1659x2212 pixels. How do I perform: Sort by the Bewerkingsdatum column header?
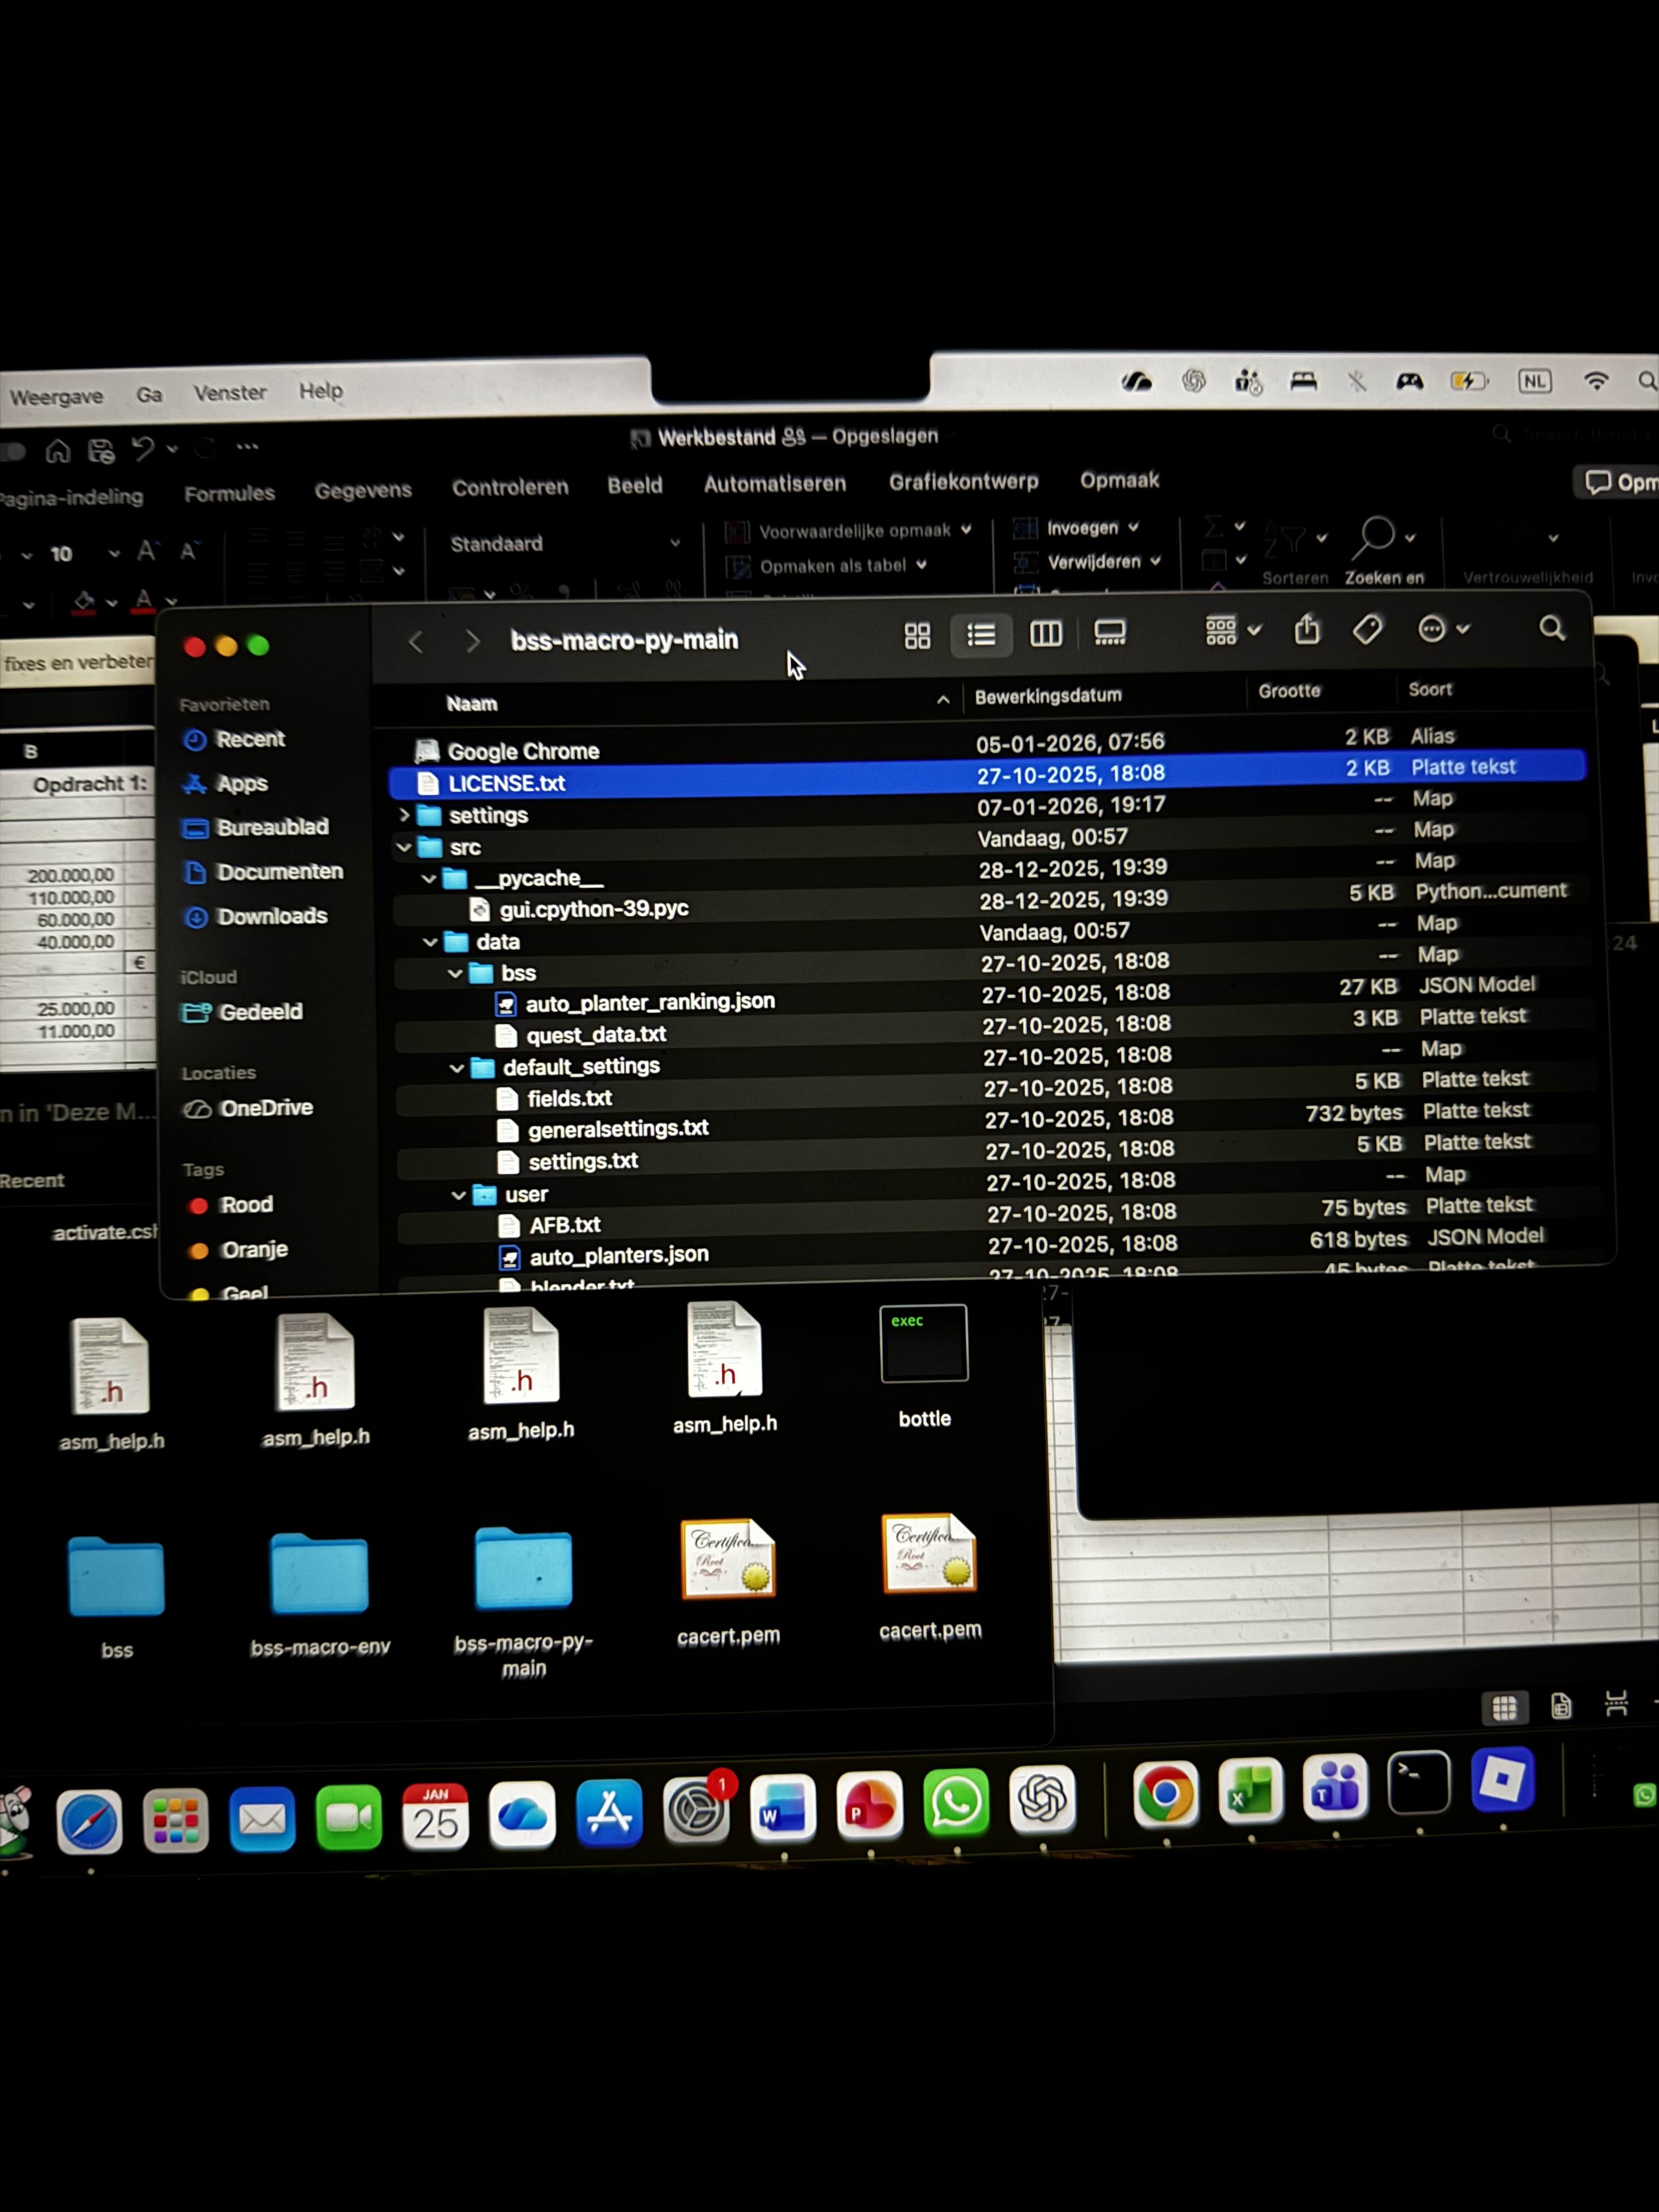click(1048, 696)
